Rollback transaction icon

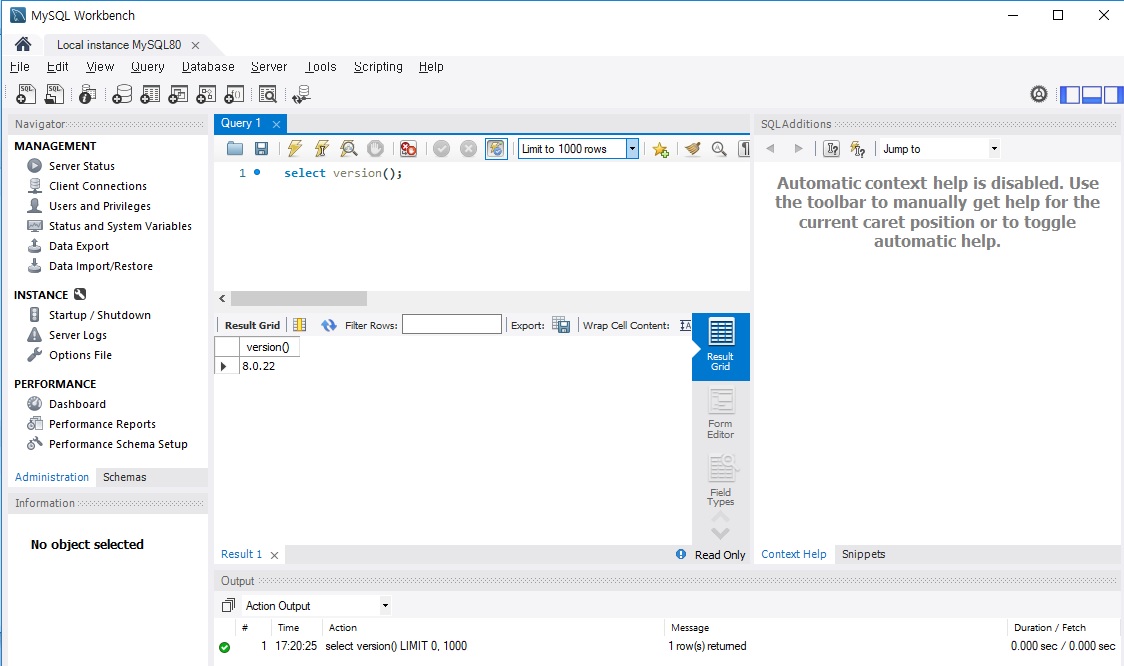(468, 148)
